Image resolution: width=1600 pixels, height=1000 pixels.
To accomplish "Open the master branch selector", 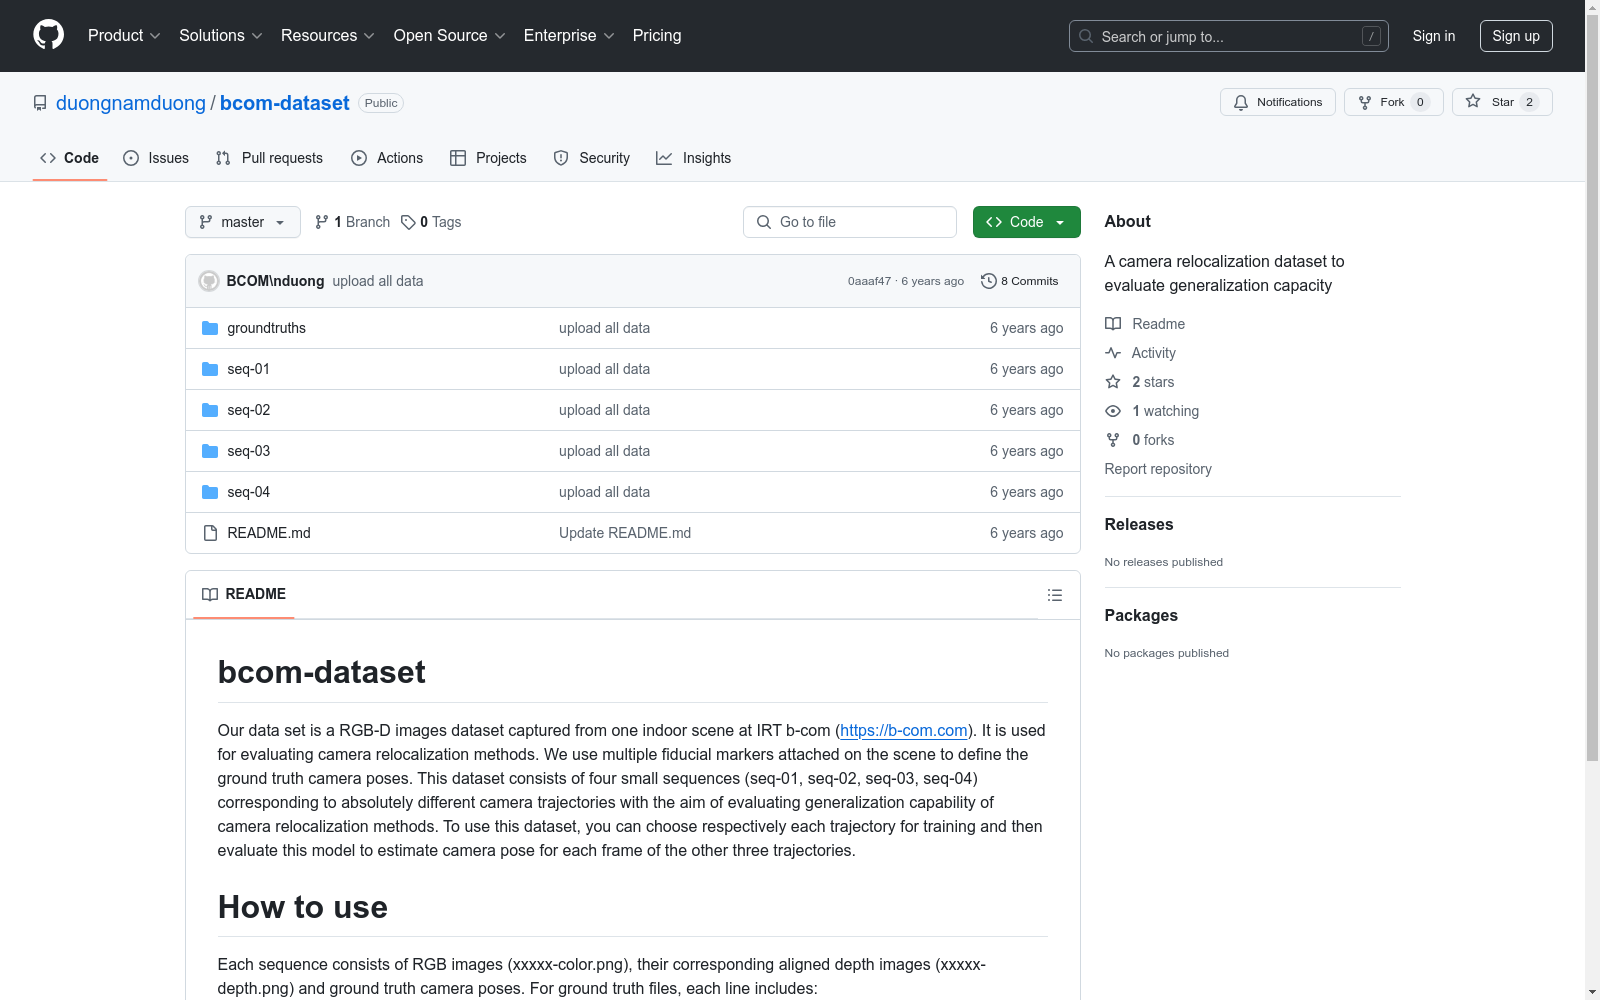I will coord(243,222).
